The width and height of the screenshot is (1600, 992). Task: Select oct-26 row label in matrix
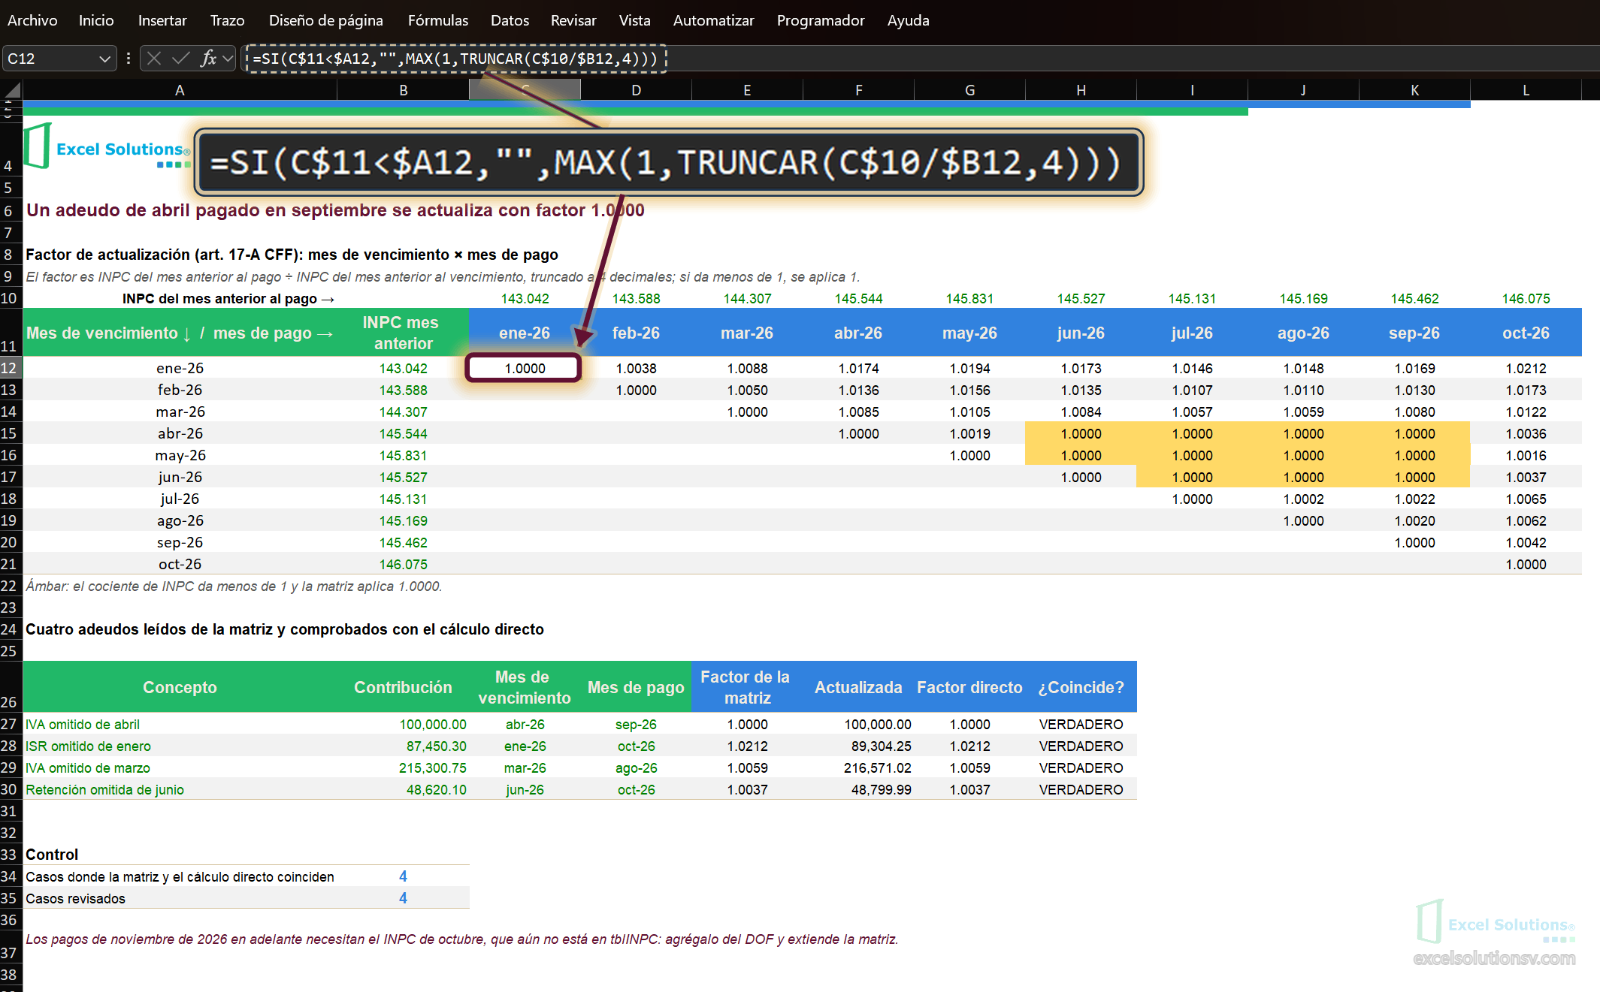[180, 564]
